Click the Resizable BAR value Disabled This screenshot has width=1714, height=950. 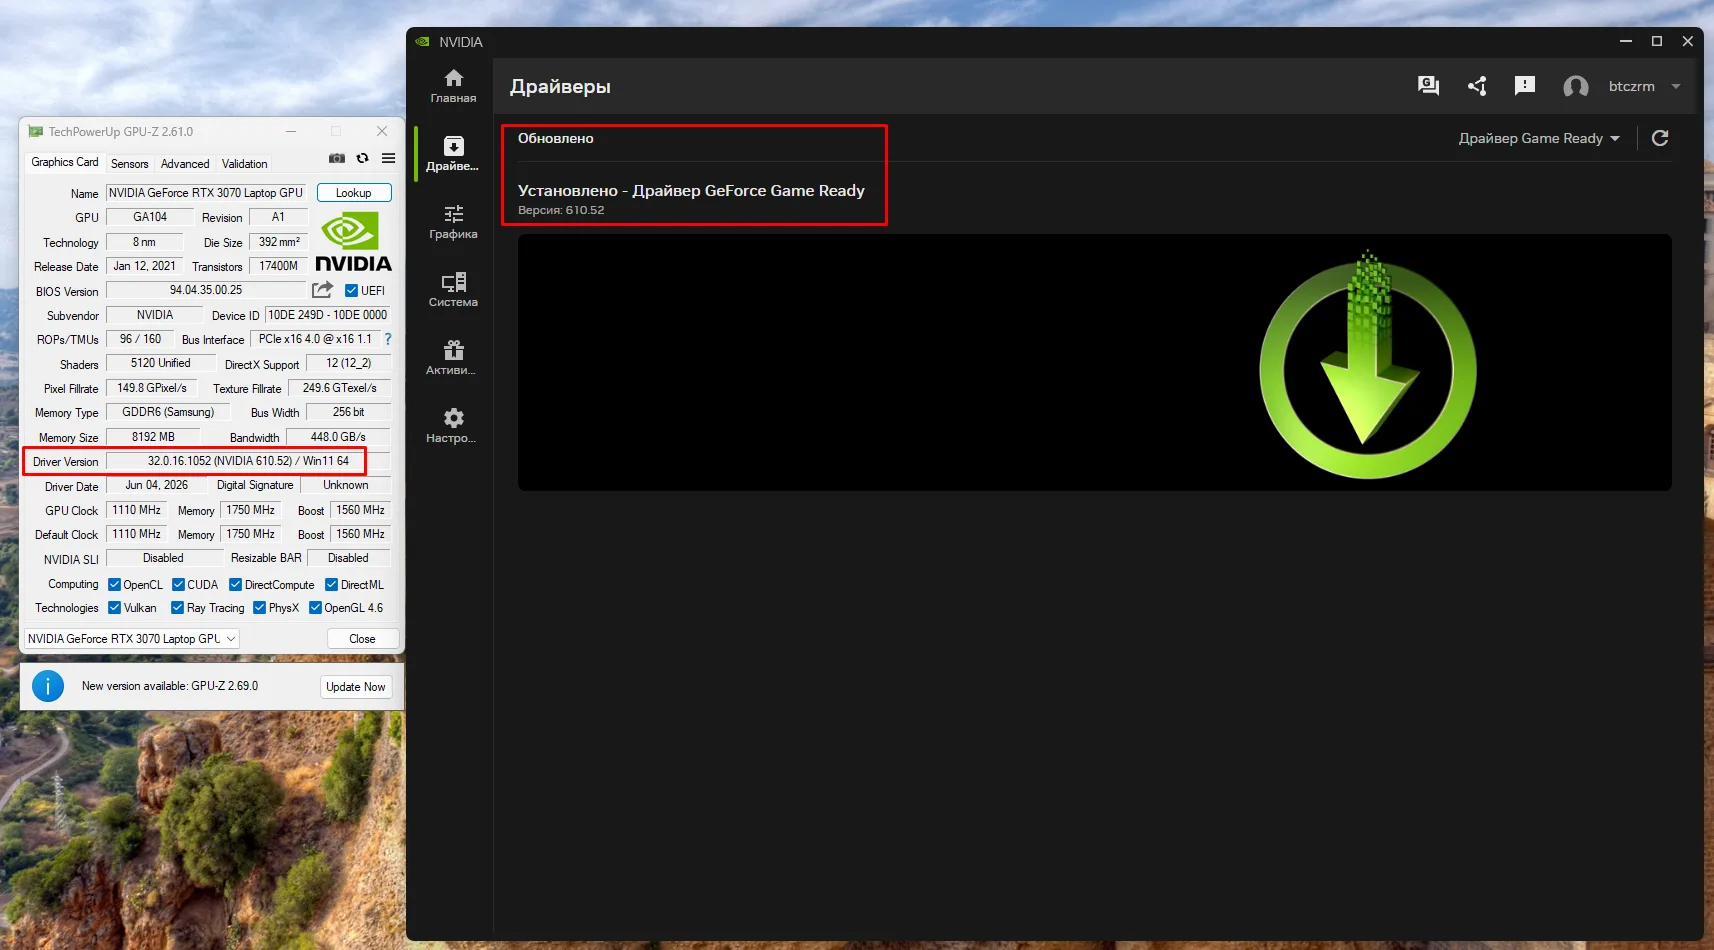[x=348, y=558]
